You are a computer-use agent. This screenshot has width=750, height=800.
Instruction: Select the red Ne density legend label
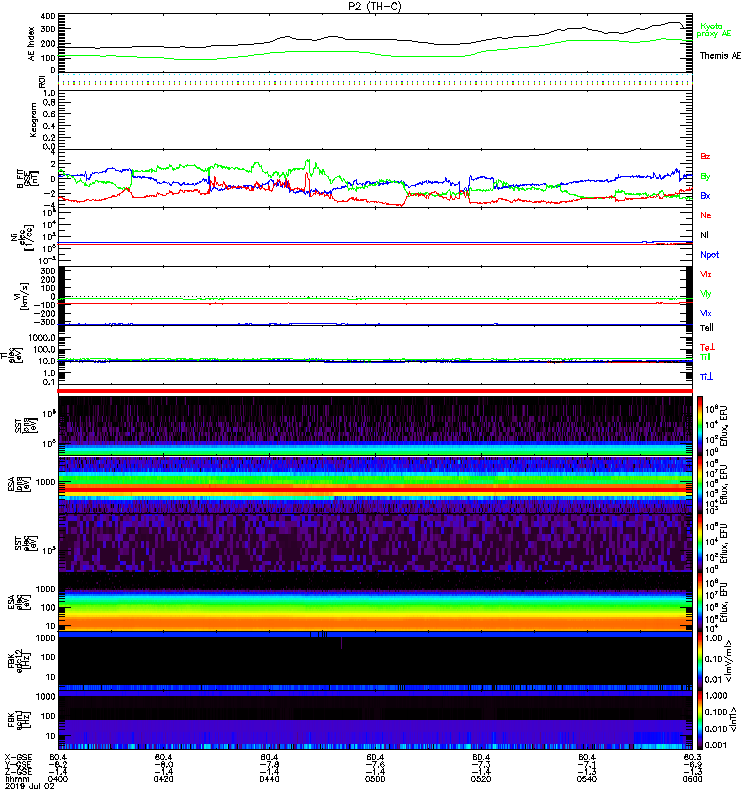coord(706,215)
